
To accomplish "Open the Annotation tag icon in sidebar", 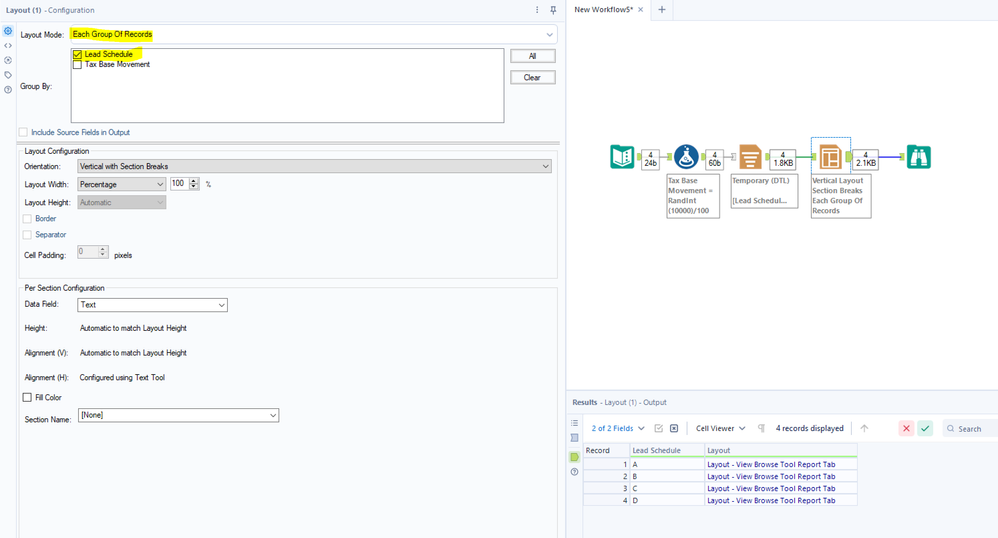I will tap(8, 75).
